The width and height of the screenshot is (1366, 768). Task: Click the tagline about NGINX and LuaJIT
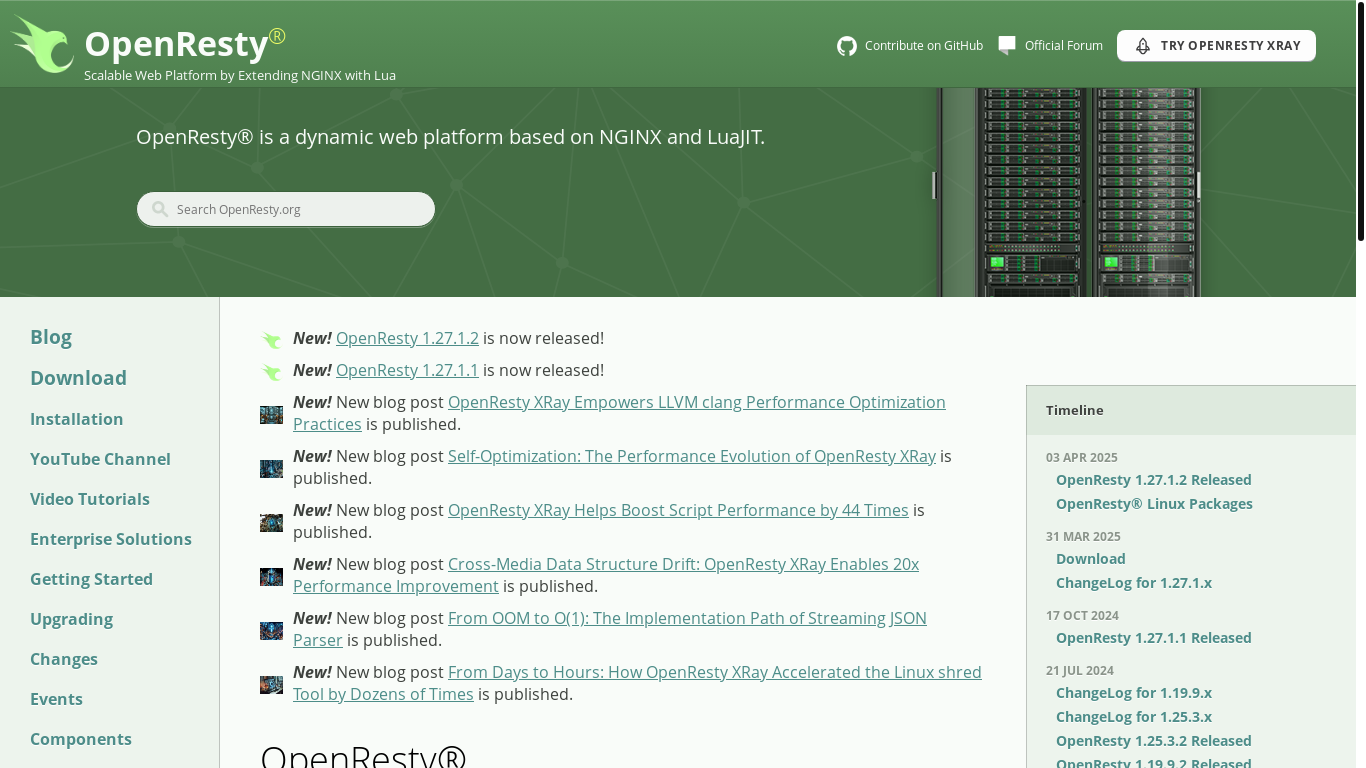tap(450, 137)
